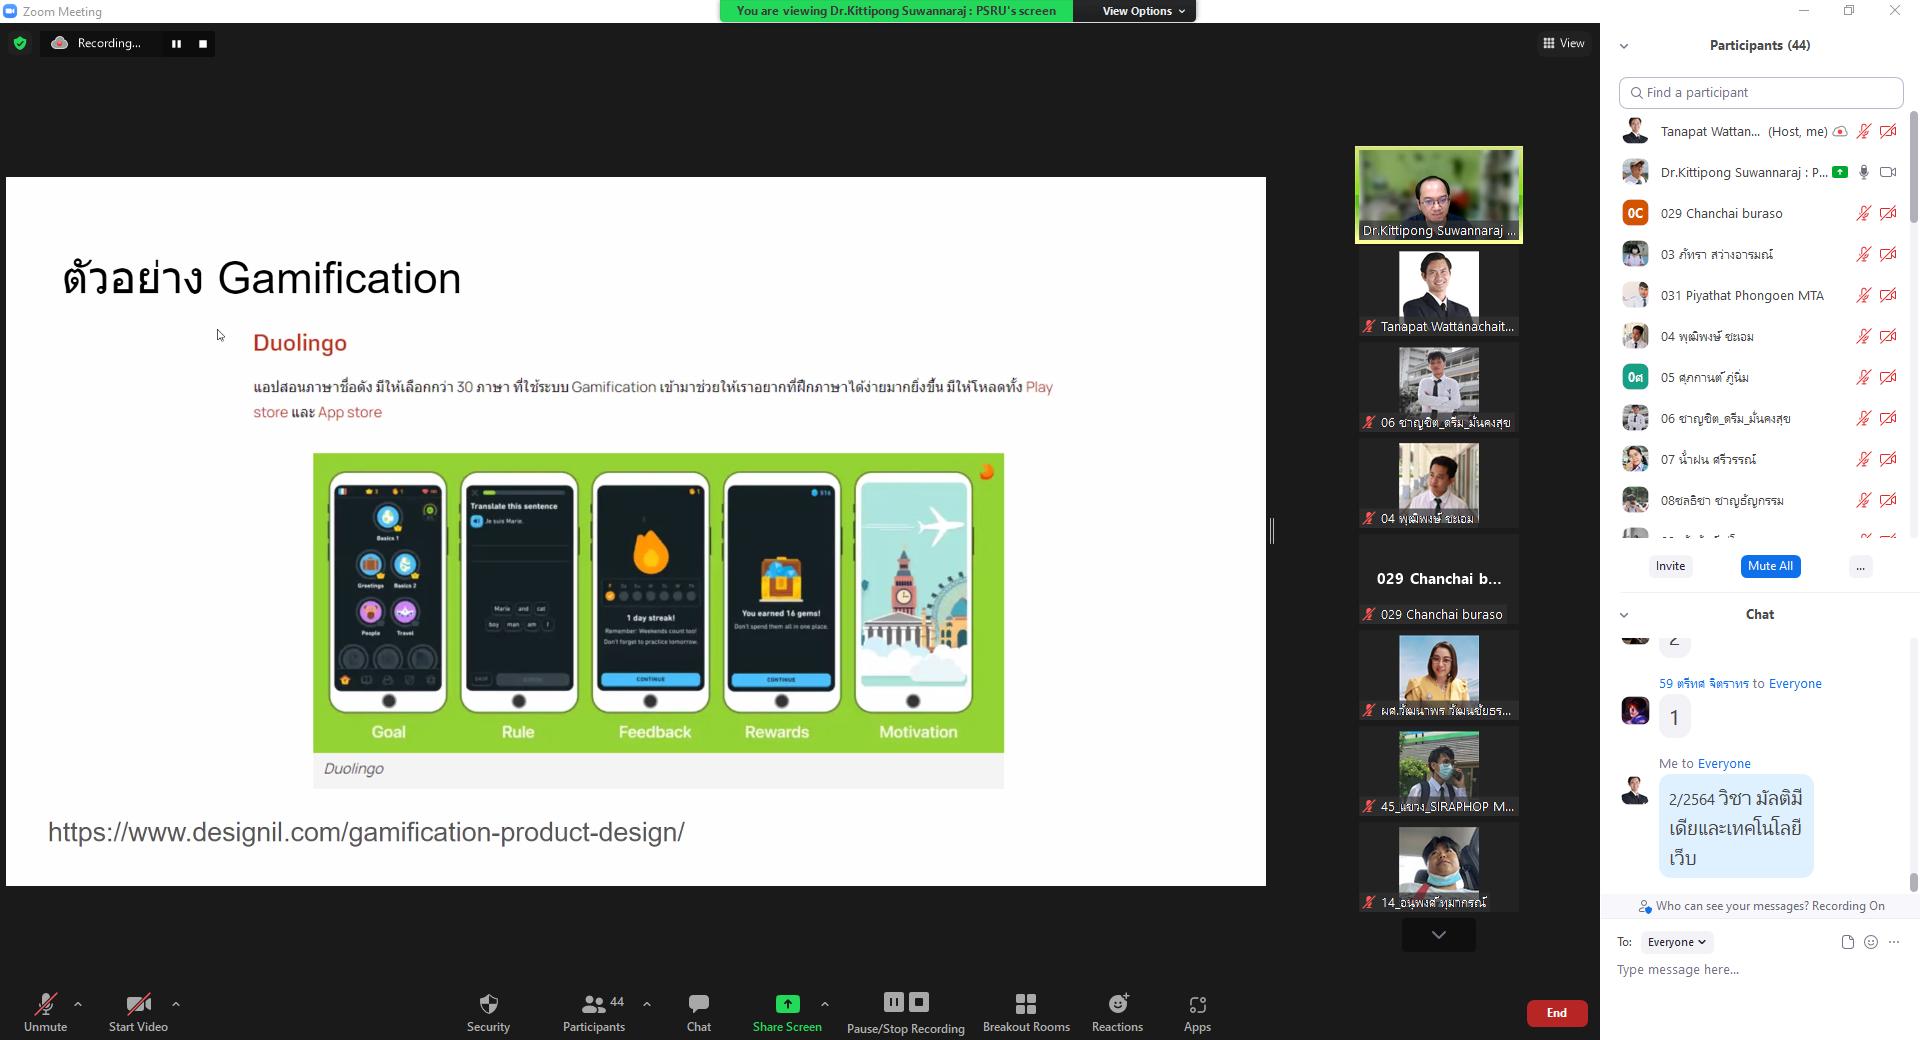The height and width of the screenshot is (1040, 1920).
Task: Click avatar of 03 ภัทรา สว่างอารมณ์
Action: click(1635, 255)
